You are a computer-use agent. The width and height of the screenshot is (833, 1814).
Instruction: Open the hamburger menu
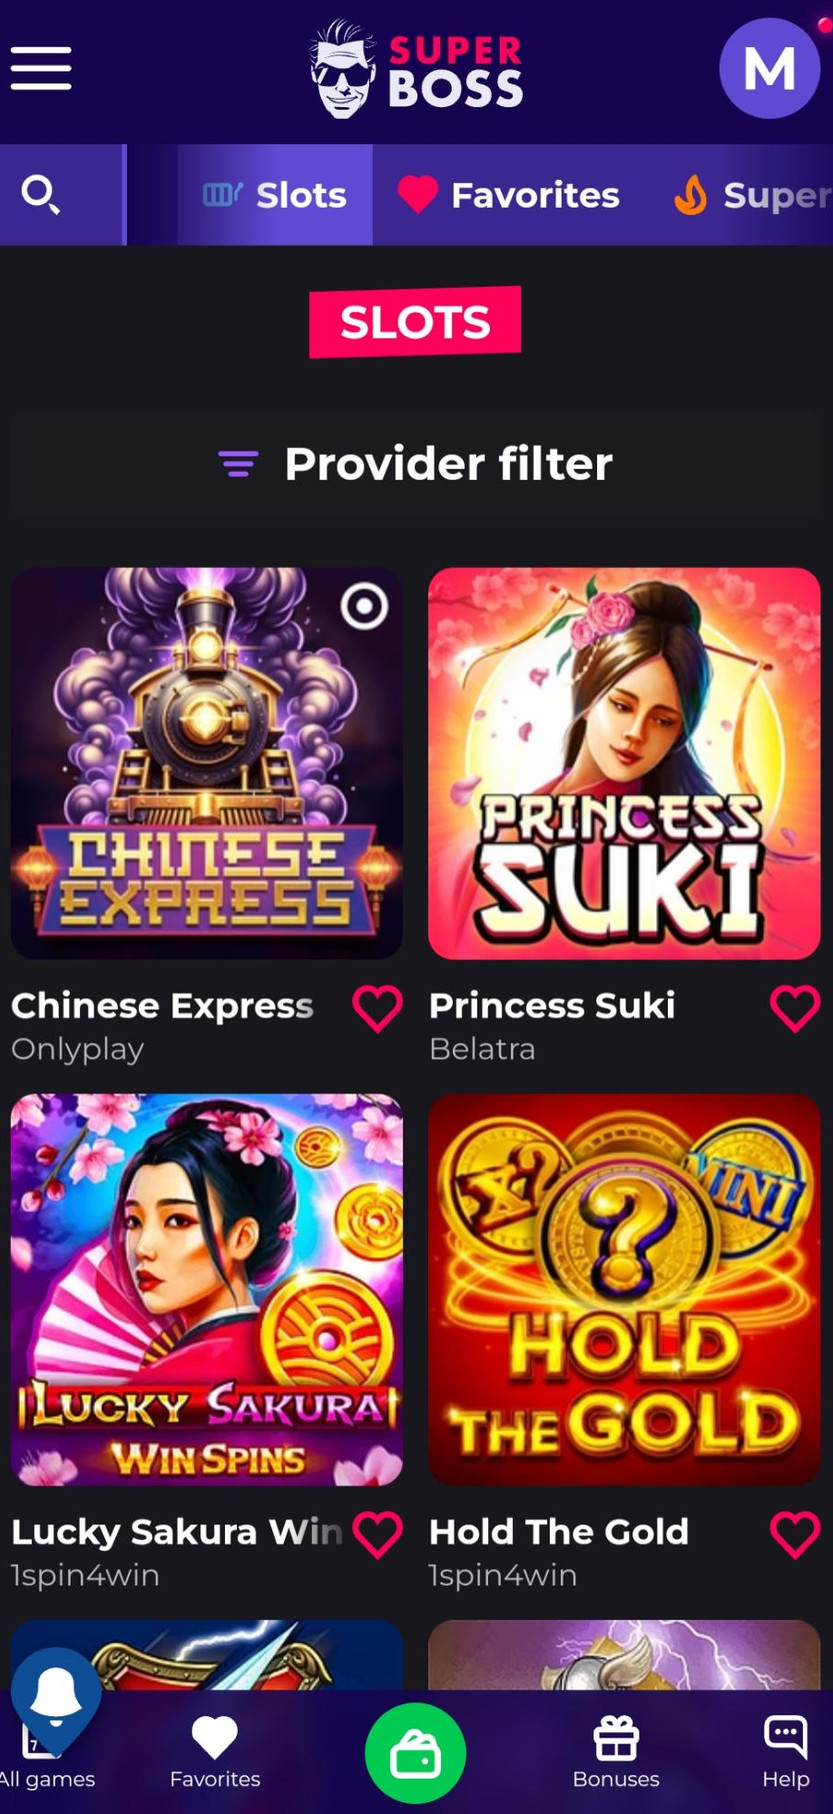41,68
